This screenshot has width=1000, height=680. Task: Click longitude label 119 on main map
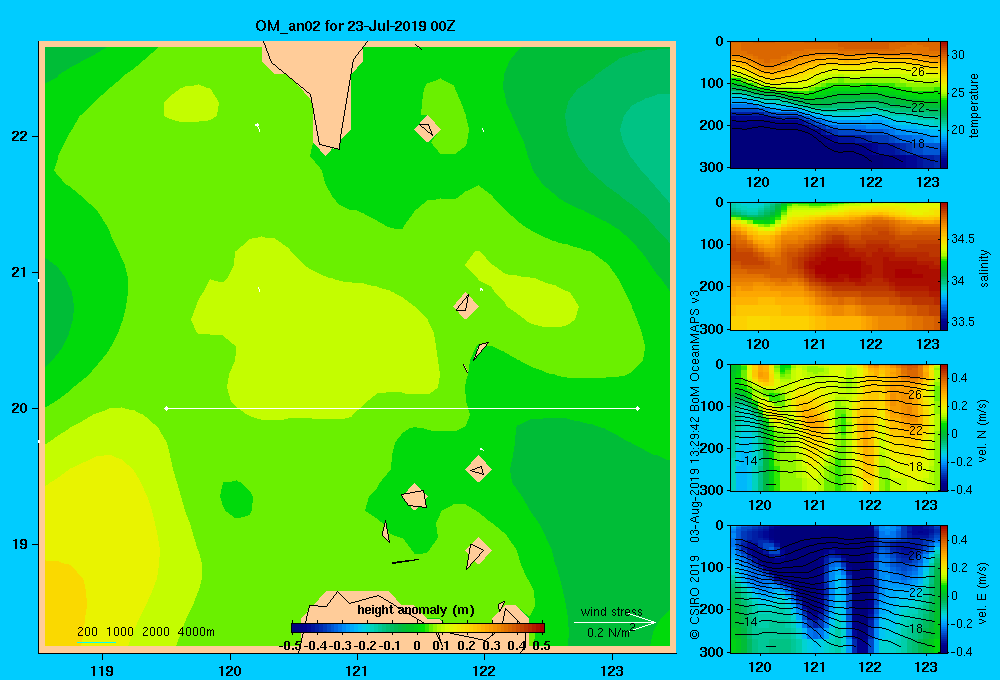click(x=103, y=671)
